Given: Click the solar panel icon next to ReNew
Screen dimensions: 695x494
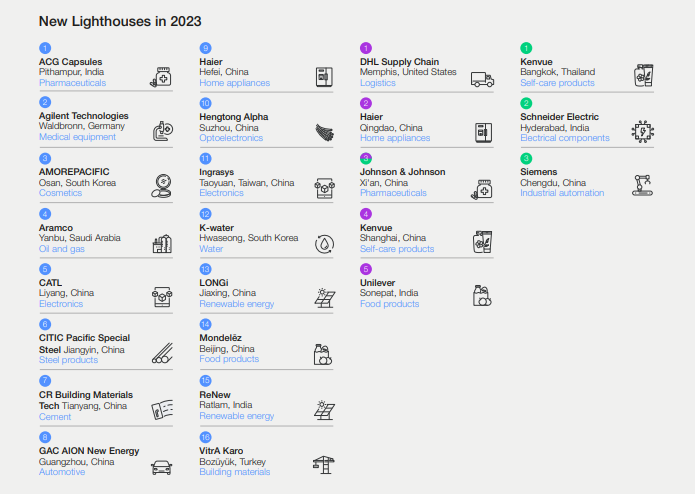Looking at the screenshot, I should (x=324, y=410).
